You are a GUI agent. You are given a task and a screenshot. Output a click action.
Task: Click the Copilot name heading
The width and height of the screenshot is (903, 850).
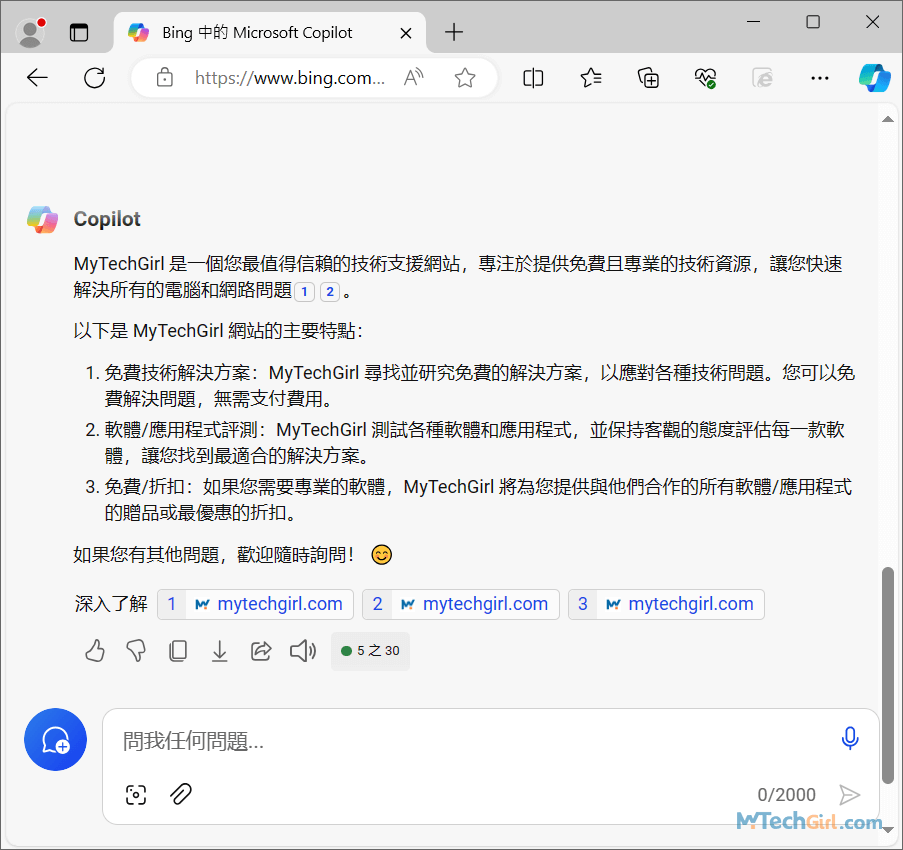(107, 219)
